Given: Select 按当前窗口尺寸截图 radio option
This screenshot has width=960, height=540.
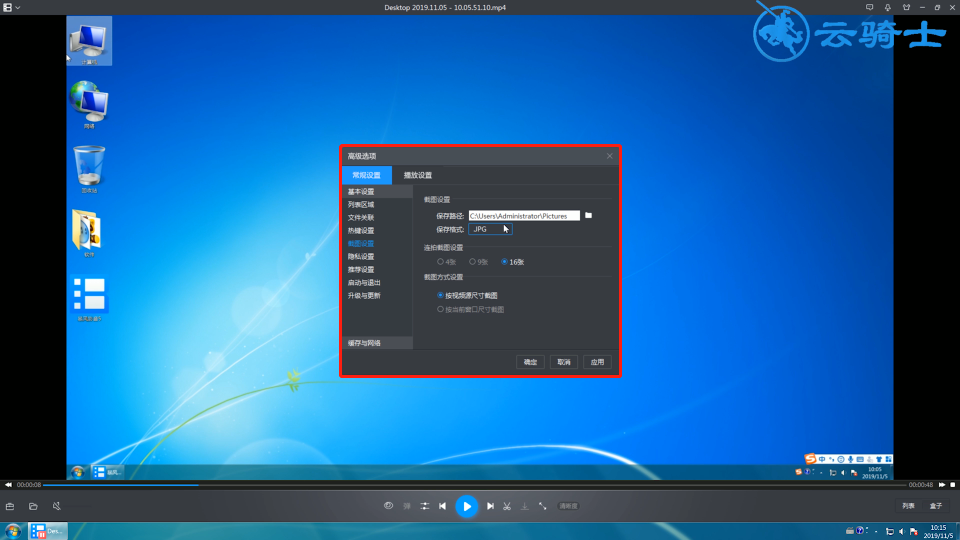Looking at the screenshot, I should click(470, 309).
